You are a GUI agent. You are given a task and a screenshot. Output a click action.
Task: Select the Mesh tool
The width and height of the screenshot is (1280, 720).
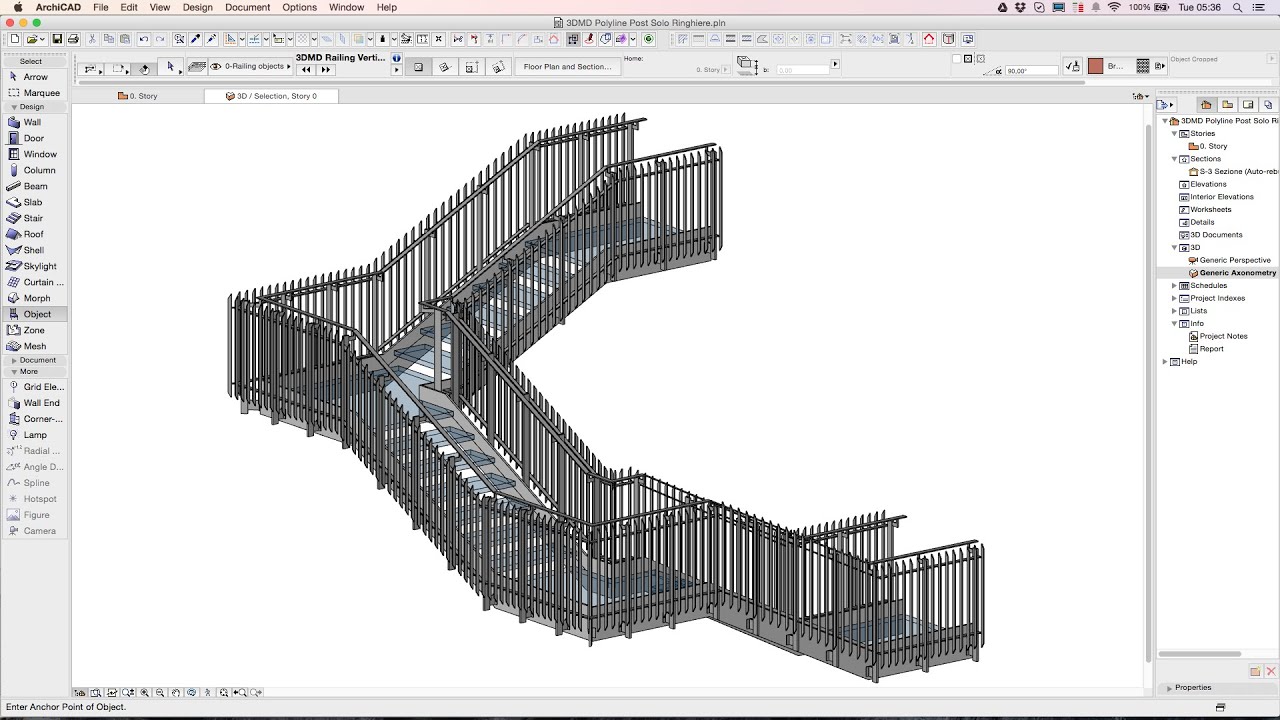34,346
